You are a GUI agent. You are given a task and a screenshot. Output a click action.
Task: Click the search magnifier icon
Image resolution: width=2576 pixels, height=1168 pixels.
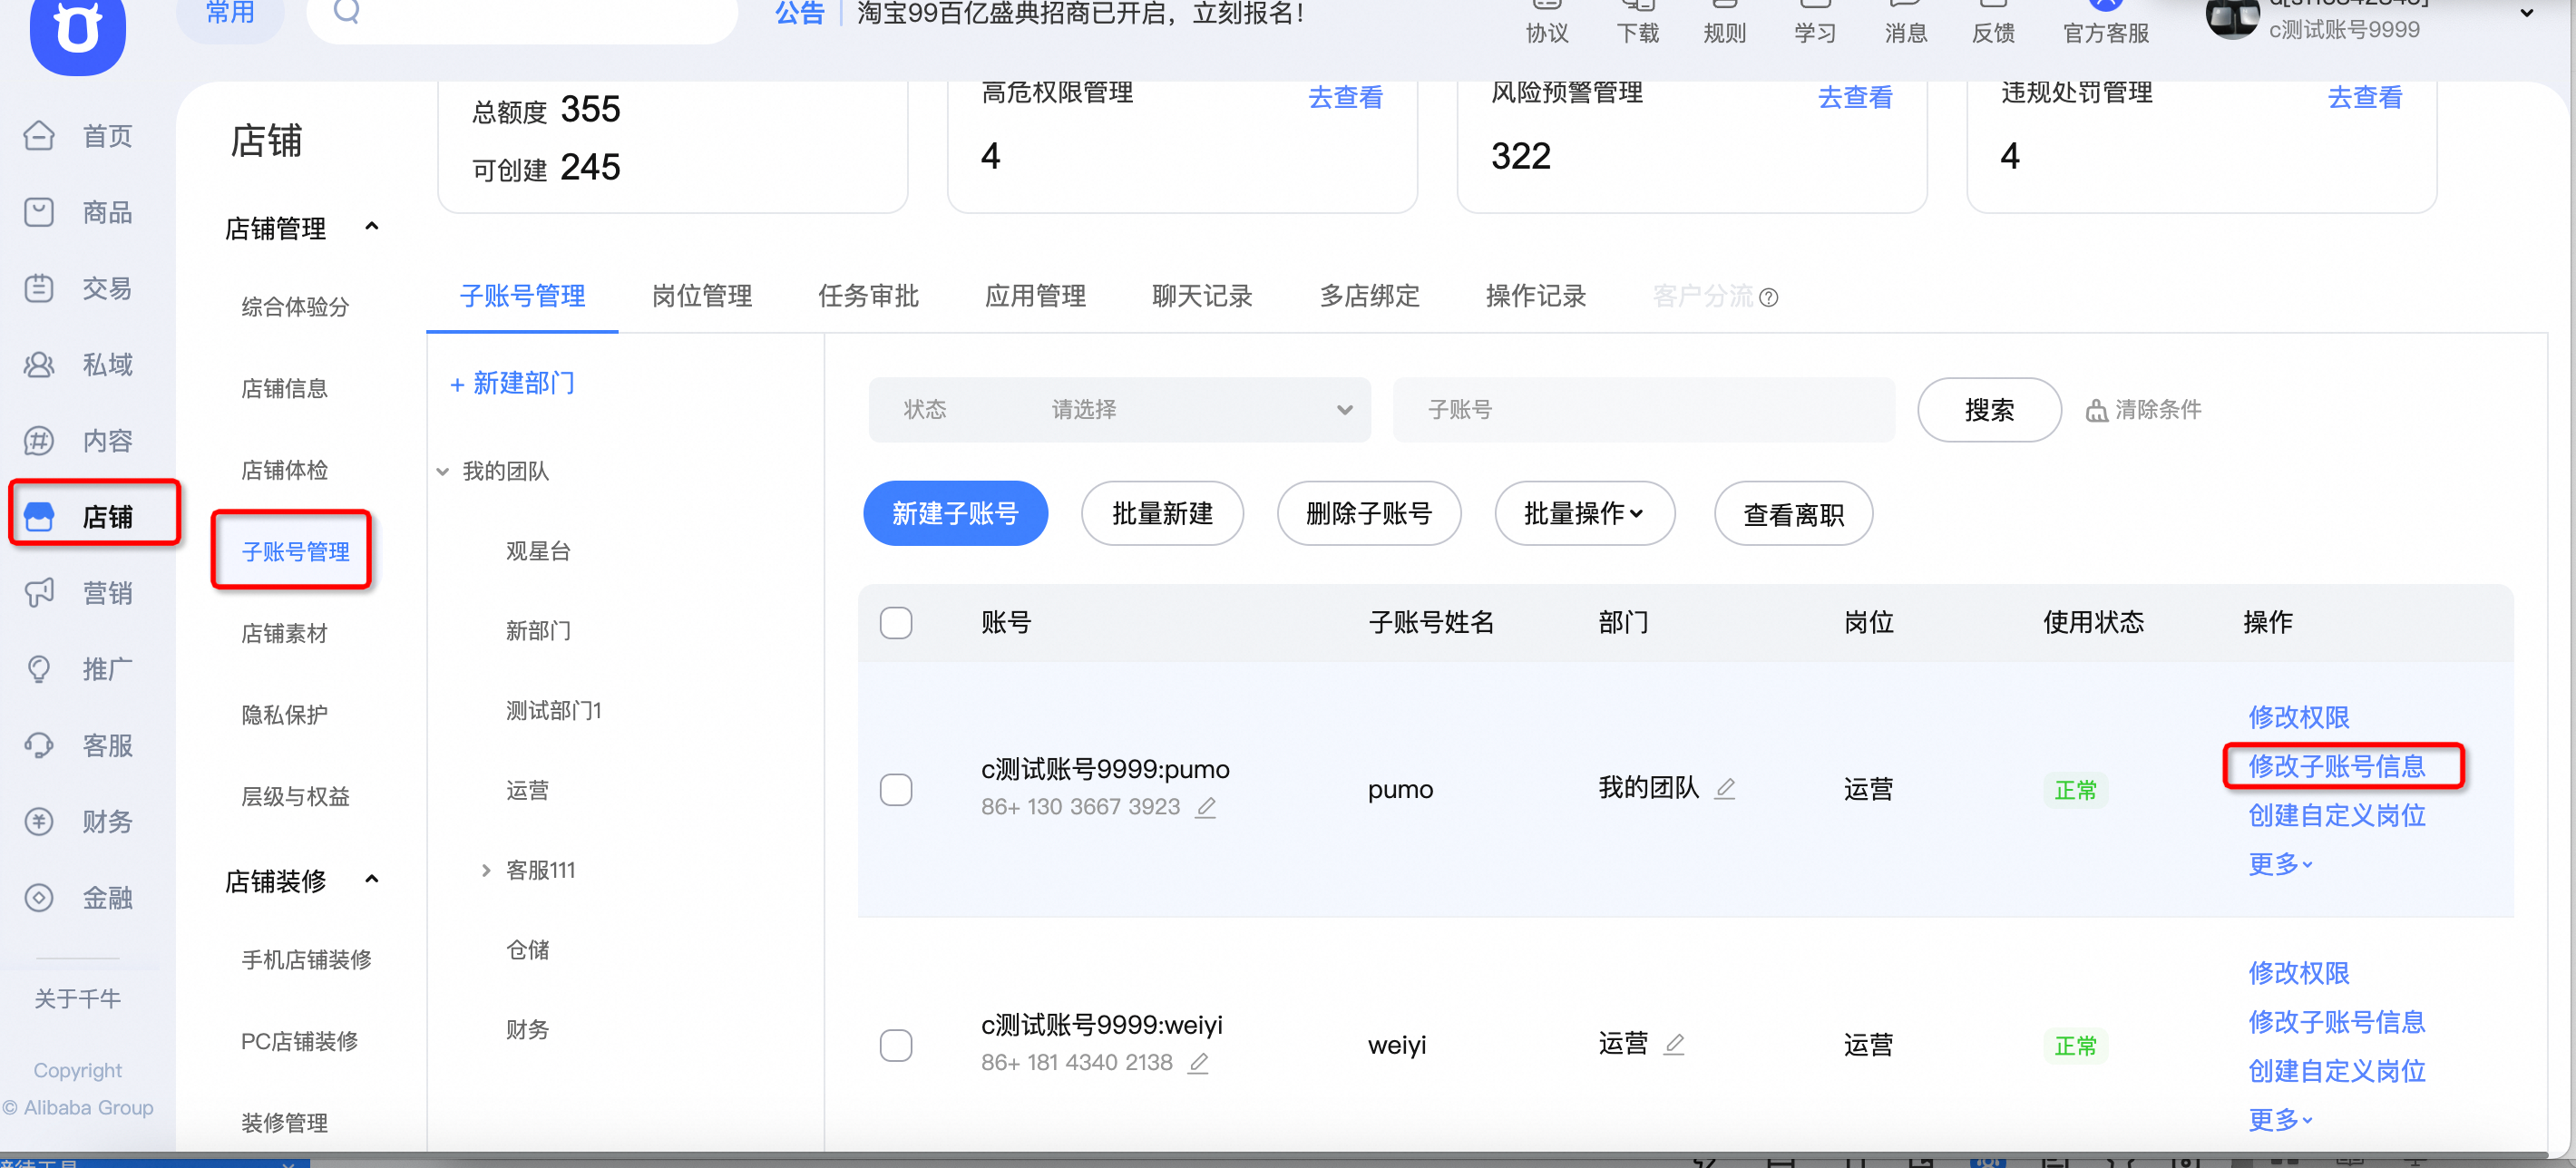[x=347, y=10]
